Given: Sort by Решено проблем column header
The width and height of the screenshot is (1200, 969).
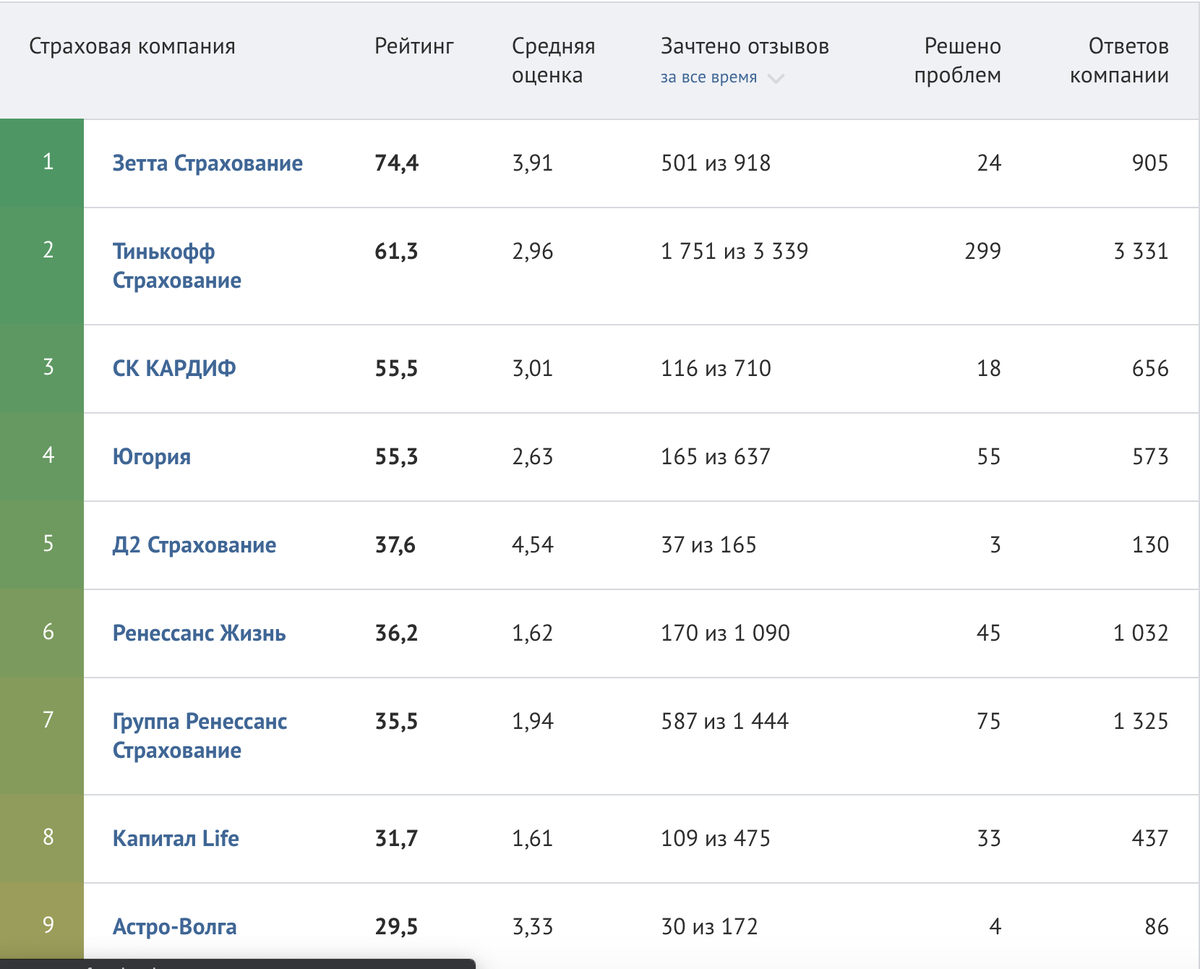Looking at the screenshot, I should pos(957,60).
